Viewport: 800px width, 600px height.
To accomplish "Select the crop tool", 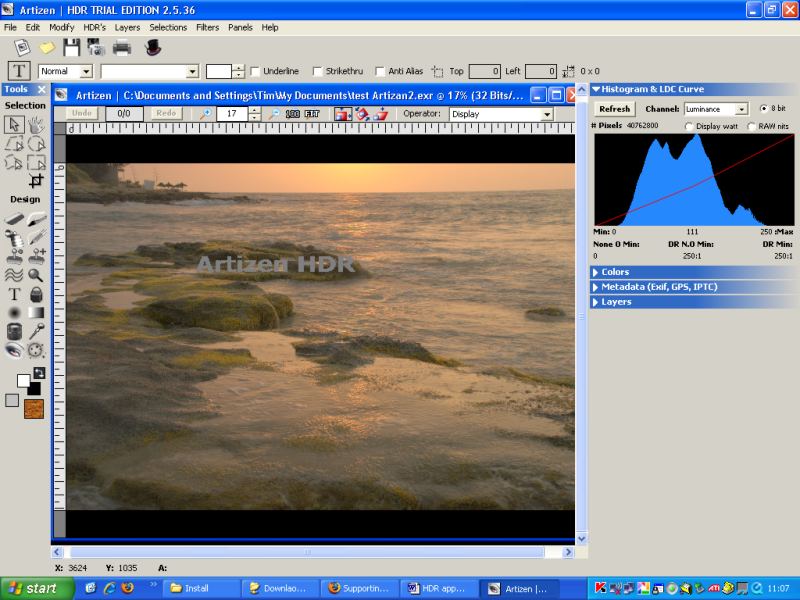I will click(x=36, y=181).
